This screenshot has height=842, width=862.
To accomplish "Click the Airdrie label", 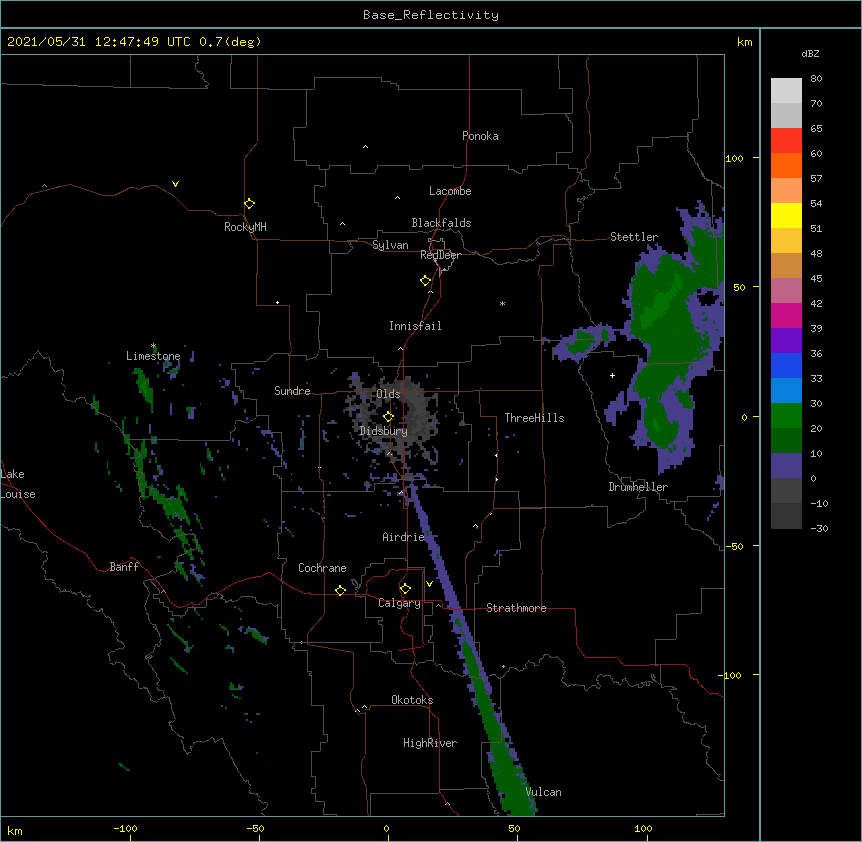I will click(403, 537).
